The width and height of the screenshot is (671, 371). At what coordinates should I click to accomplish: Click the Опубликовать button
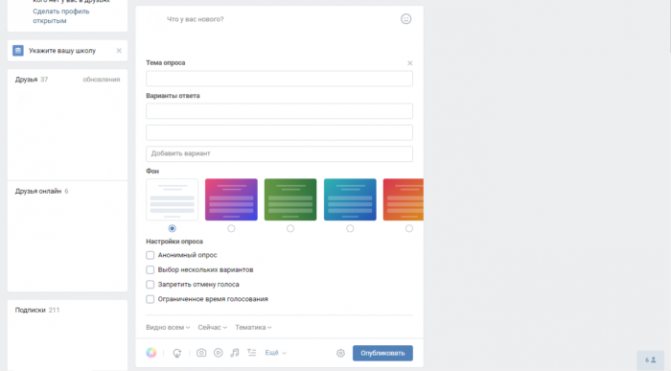pyautogui.click(x=383, y=353)
